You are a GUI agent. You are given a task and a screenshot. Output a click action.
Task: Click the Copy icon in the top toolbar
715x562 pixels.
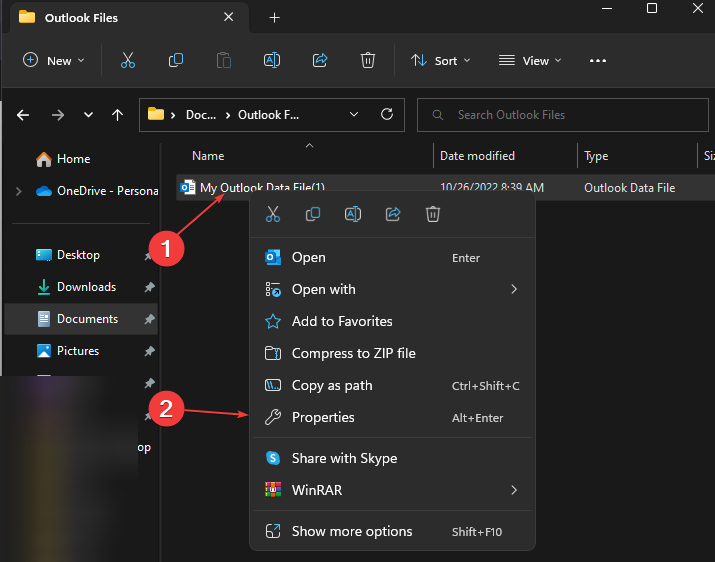176,60
